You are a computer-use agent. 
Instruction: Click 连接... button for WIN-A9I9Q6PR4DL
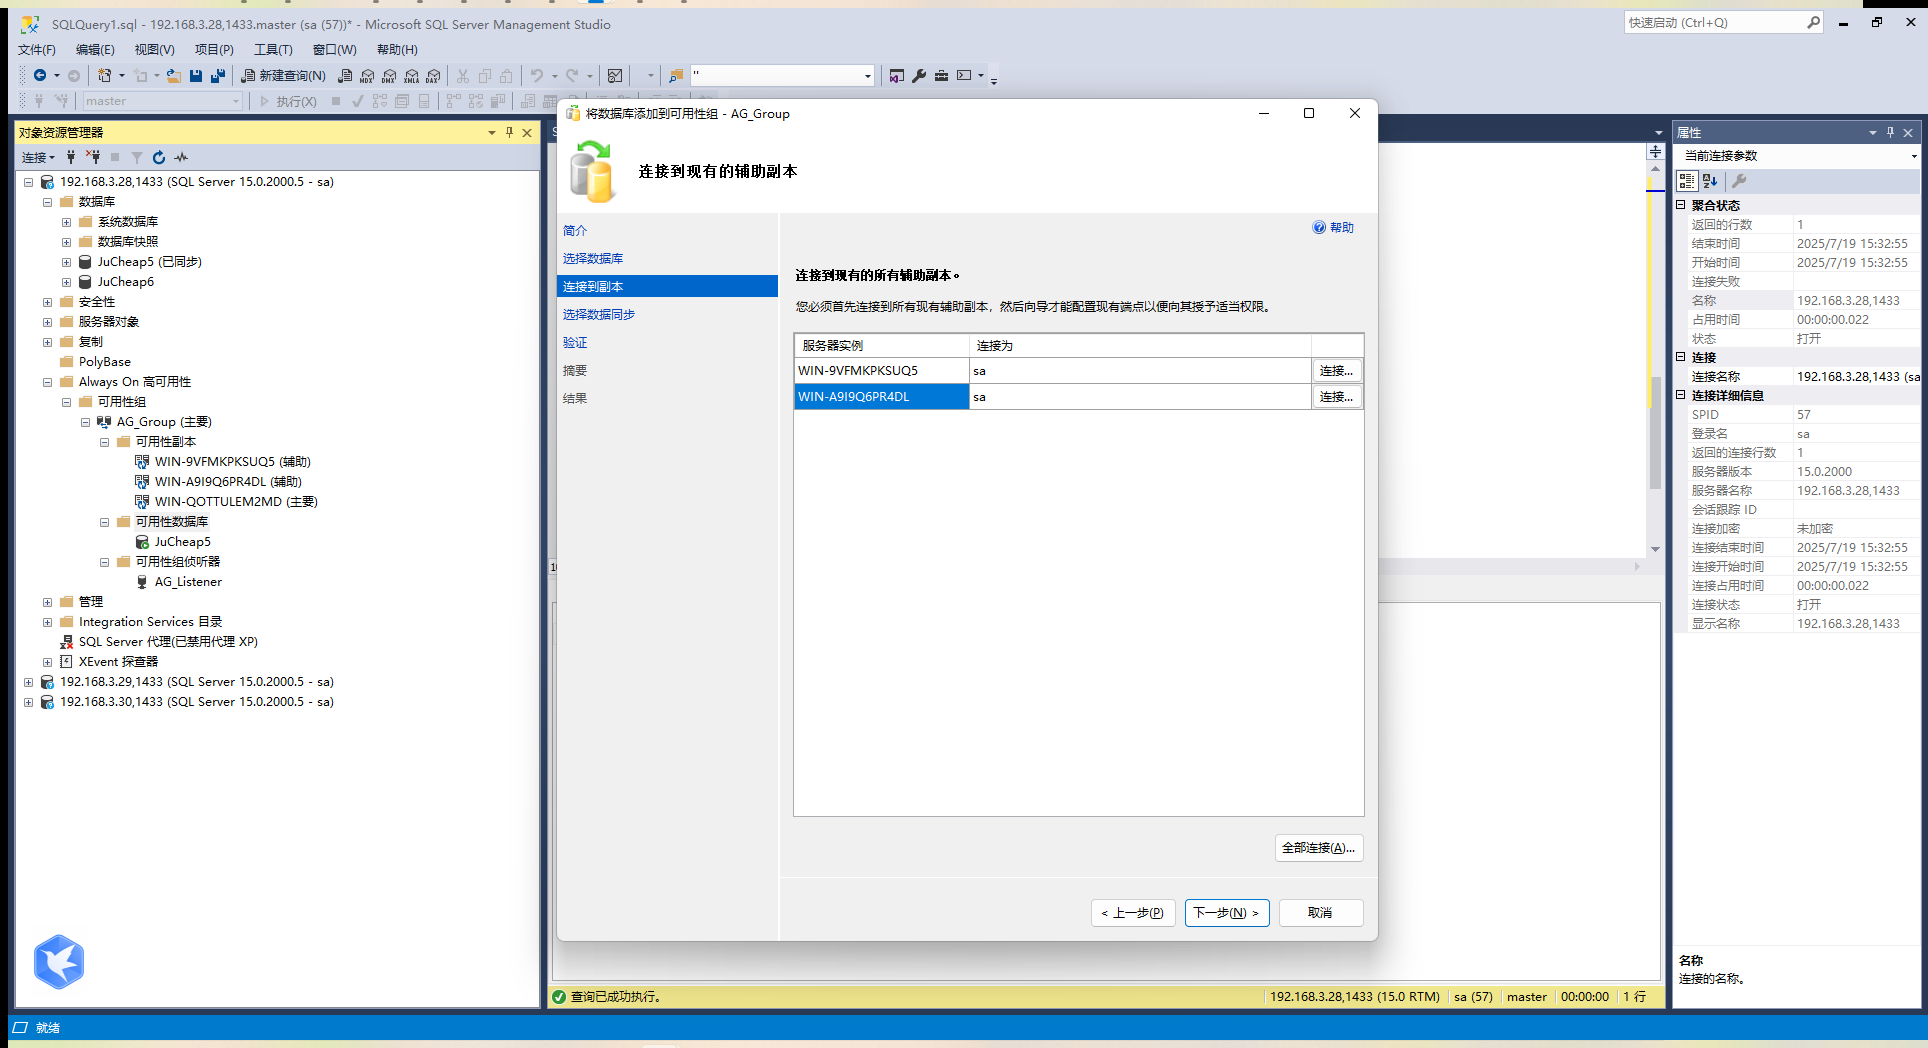[1336, 397]
